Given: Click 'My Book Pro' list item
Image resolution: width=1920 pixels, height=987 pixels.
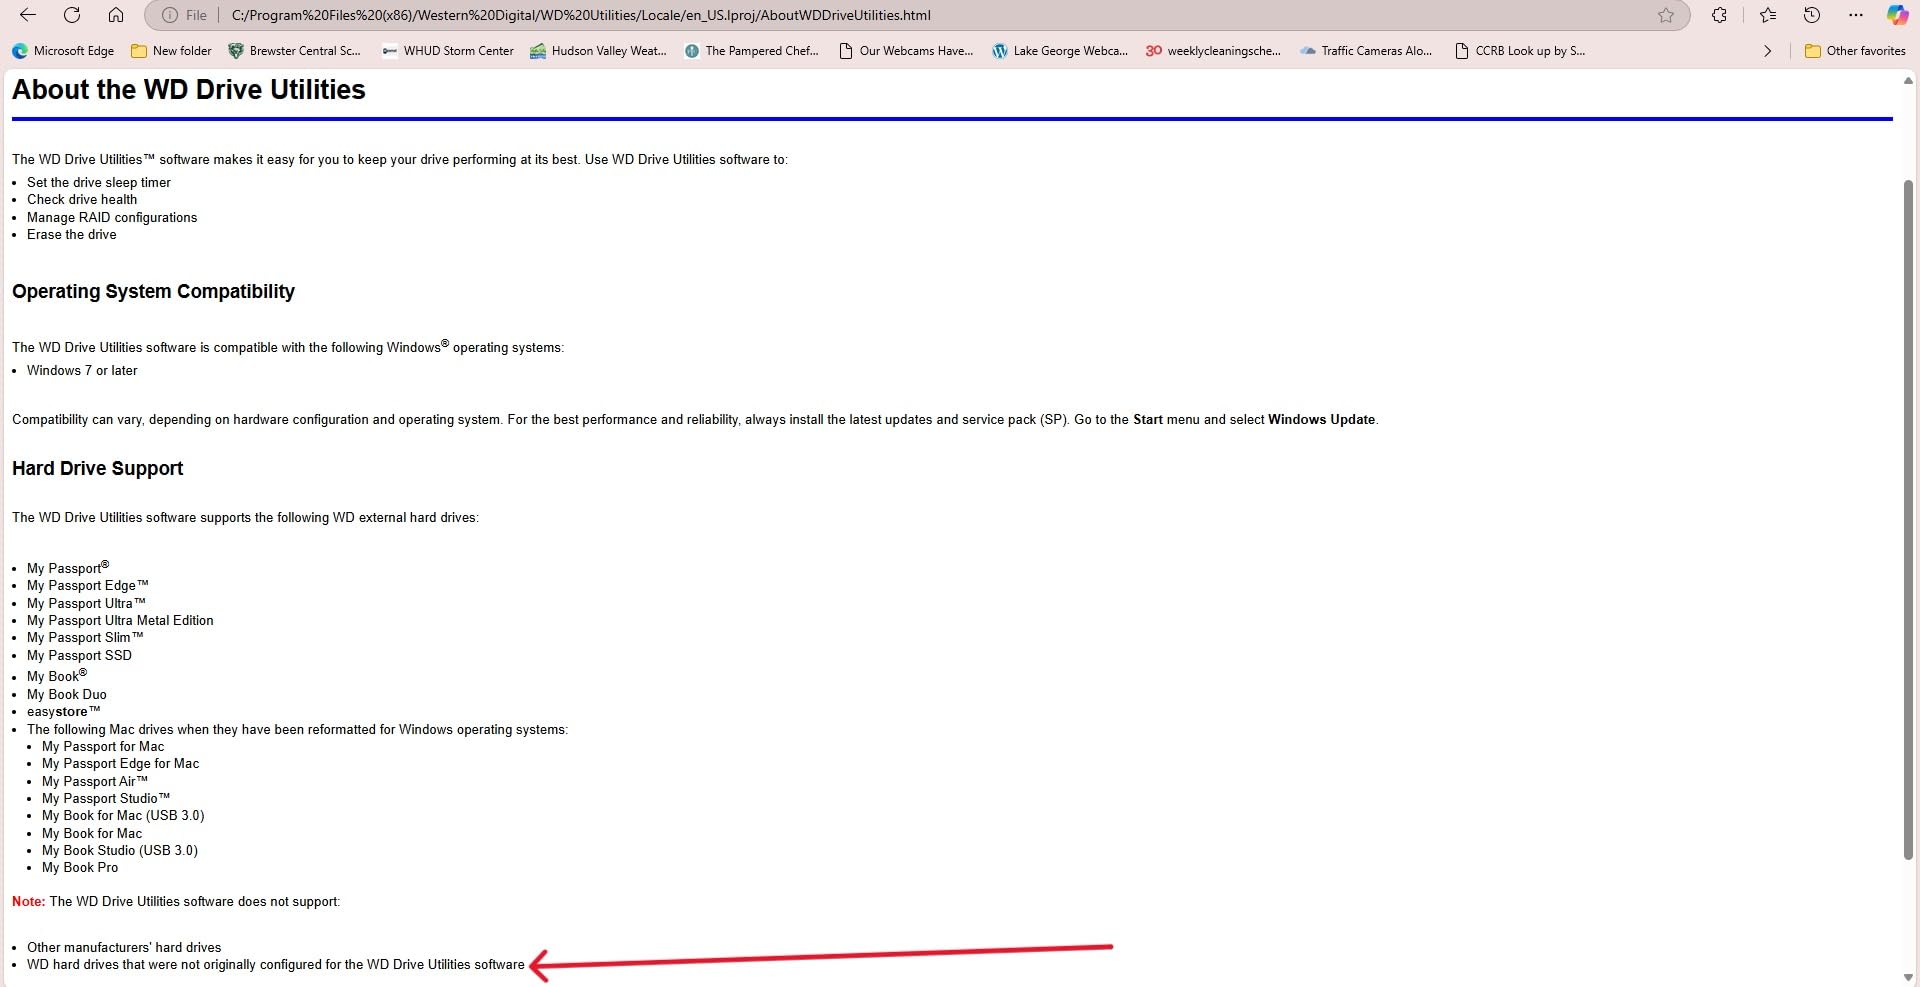Looking at the screenshot, I should (x=80, y=868).
